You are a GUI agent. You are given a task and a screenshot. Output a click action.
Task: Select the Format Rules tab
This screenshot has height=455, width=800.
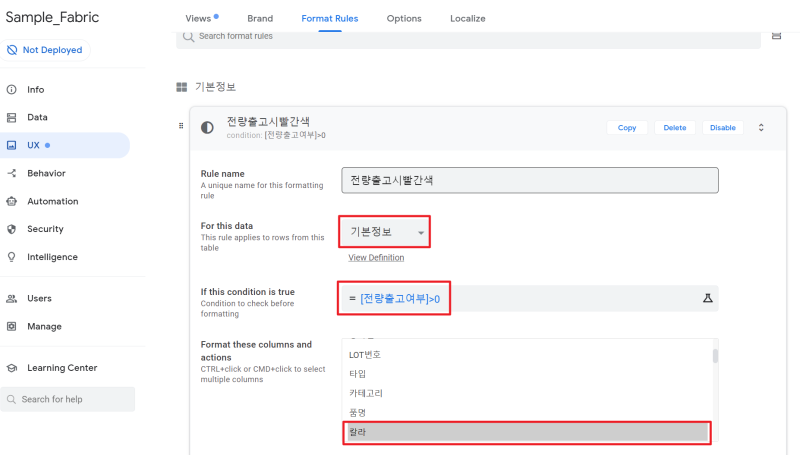tap(330, 18)
